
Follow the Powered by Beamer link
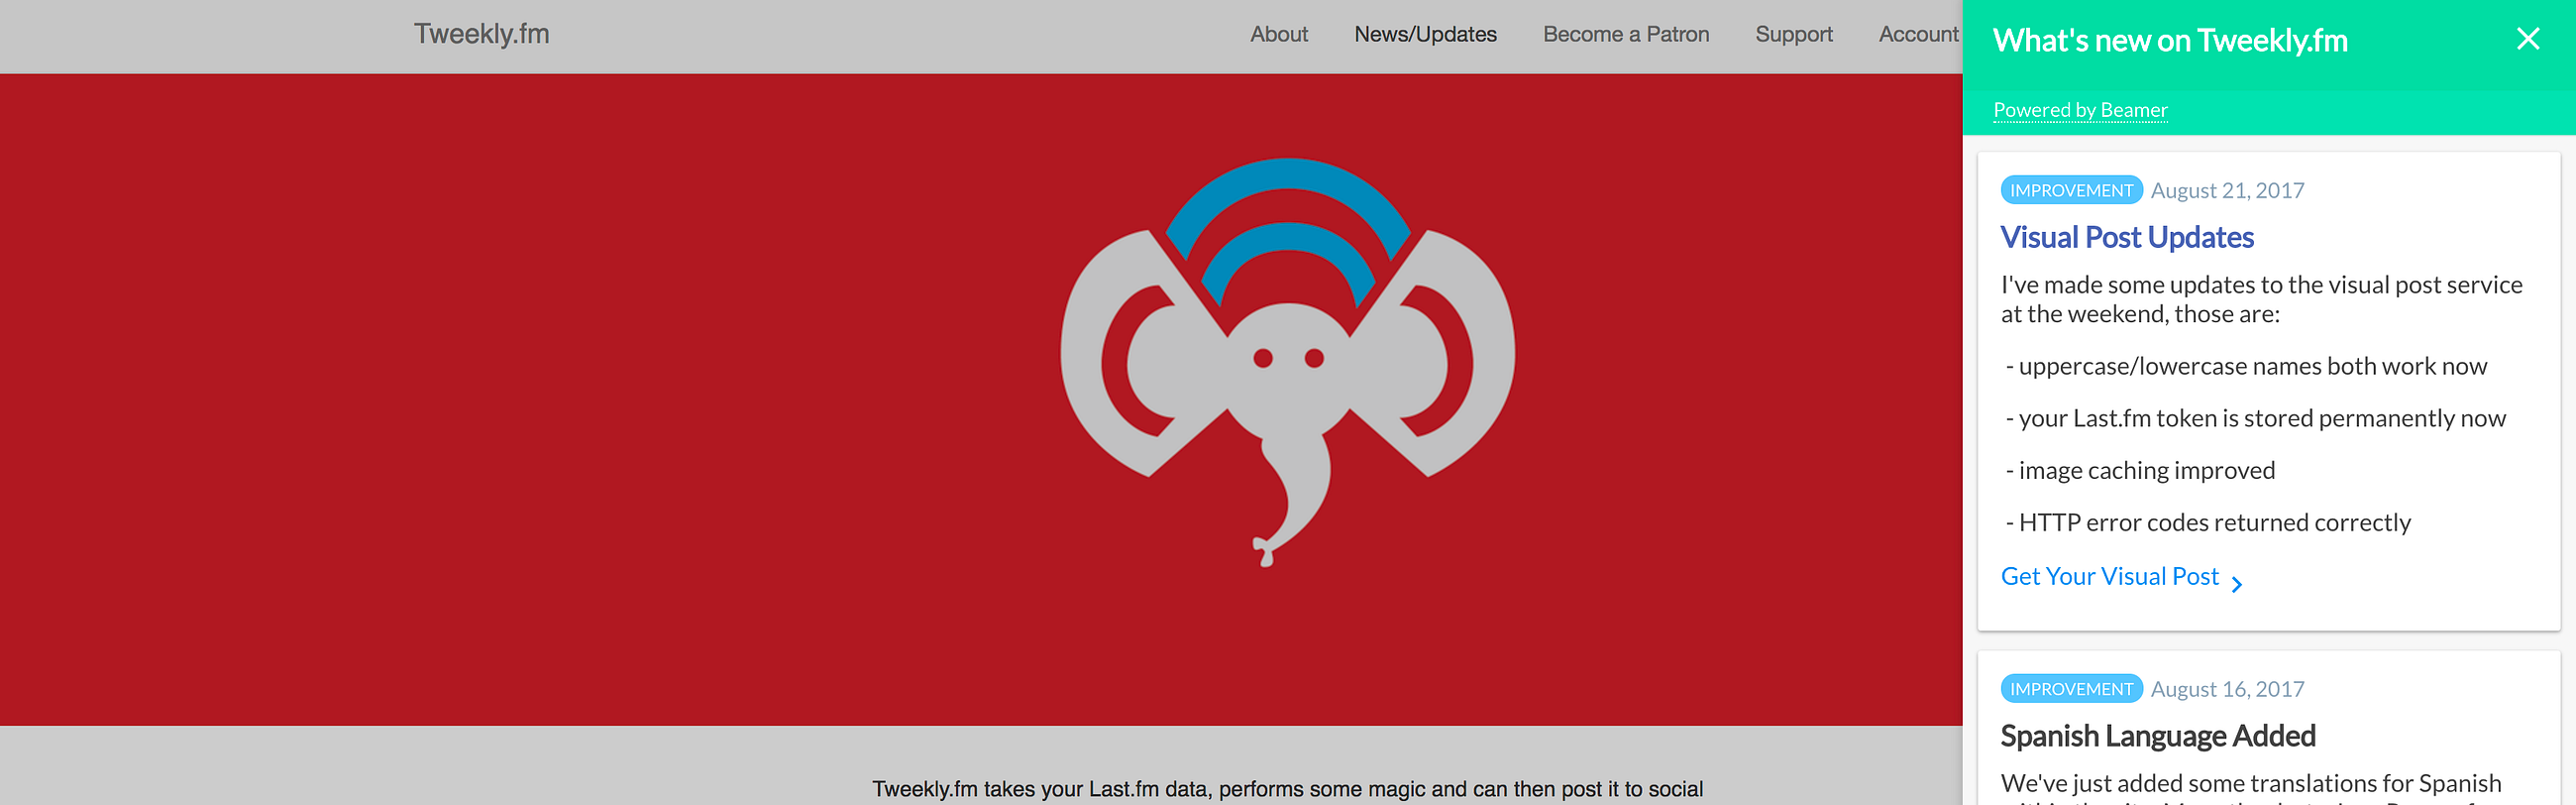pos(2080,110)
